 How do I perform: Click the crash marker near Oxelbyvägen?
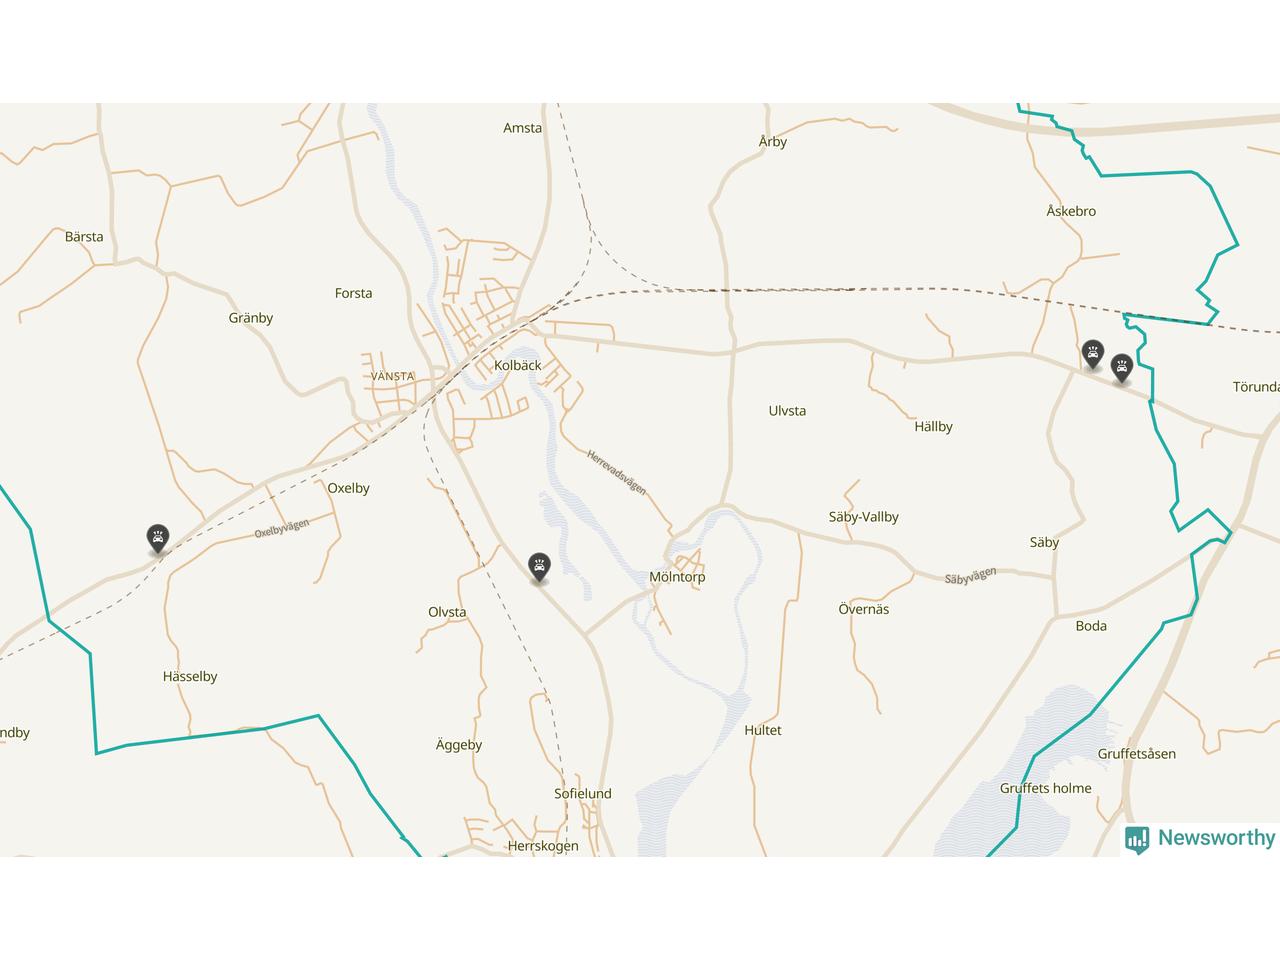(x=157, y=539)
